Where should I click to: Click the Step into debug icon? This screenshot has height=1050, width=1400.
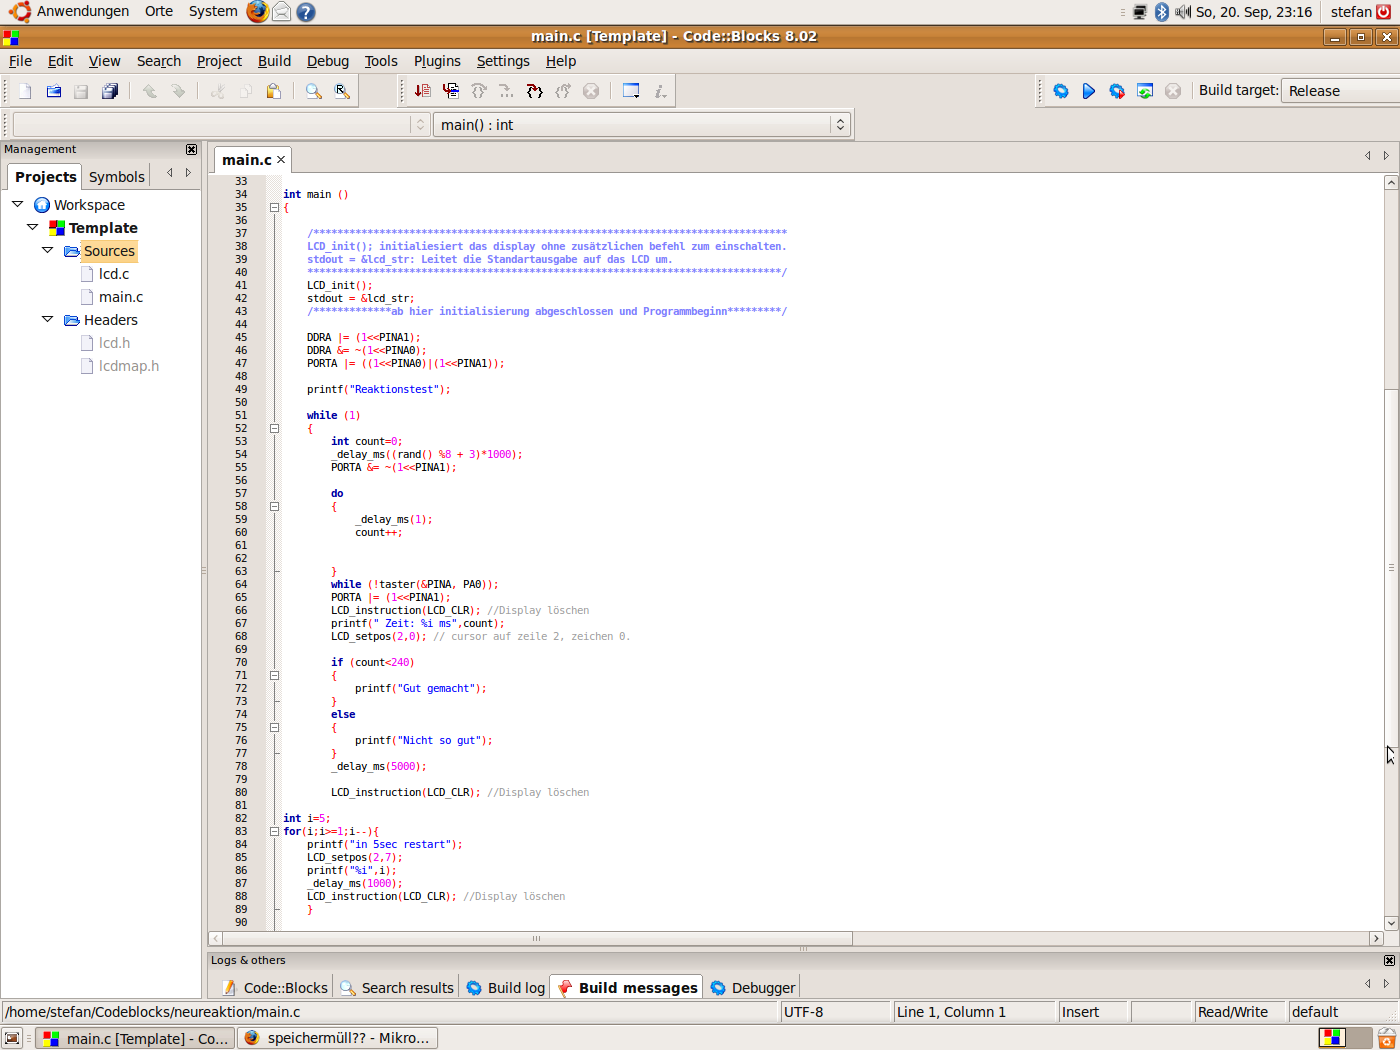(535, 91)
